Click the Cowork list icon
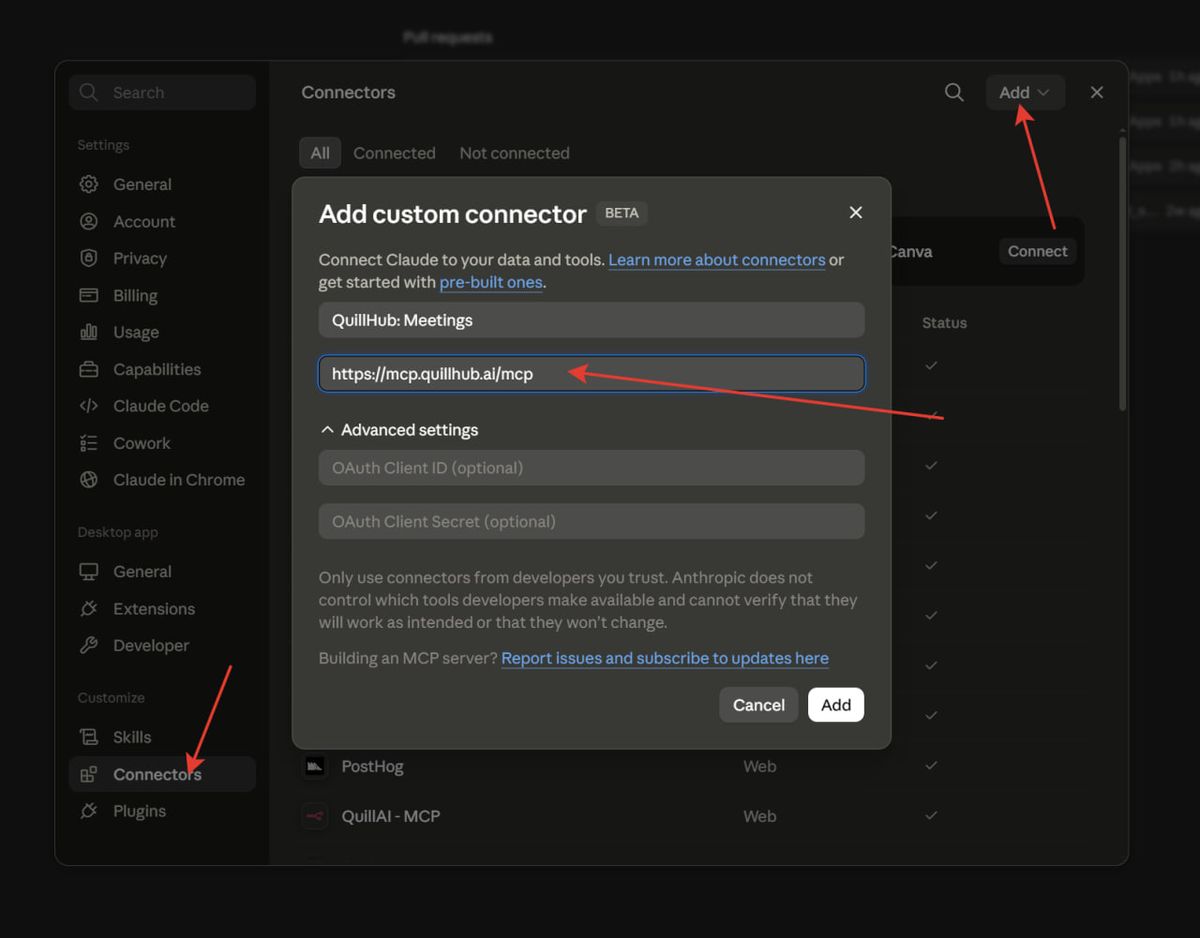Viewport: 1200px width, 938px height. pos(89,443)
